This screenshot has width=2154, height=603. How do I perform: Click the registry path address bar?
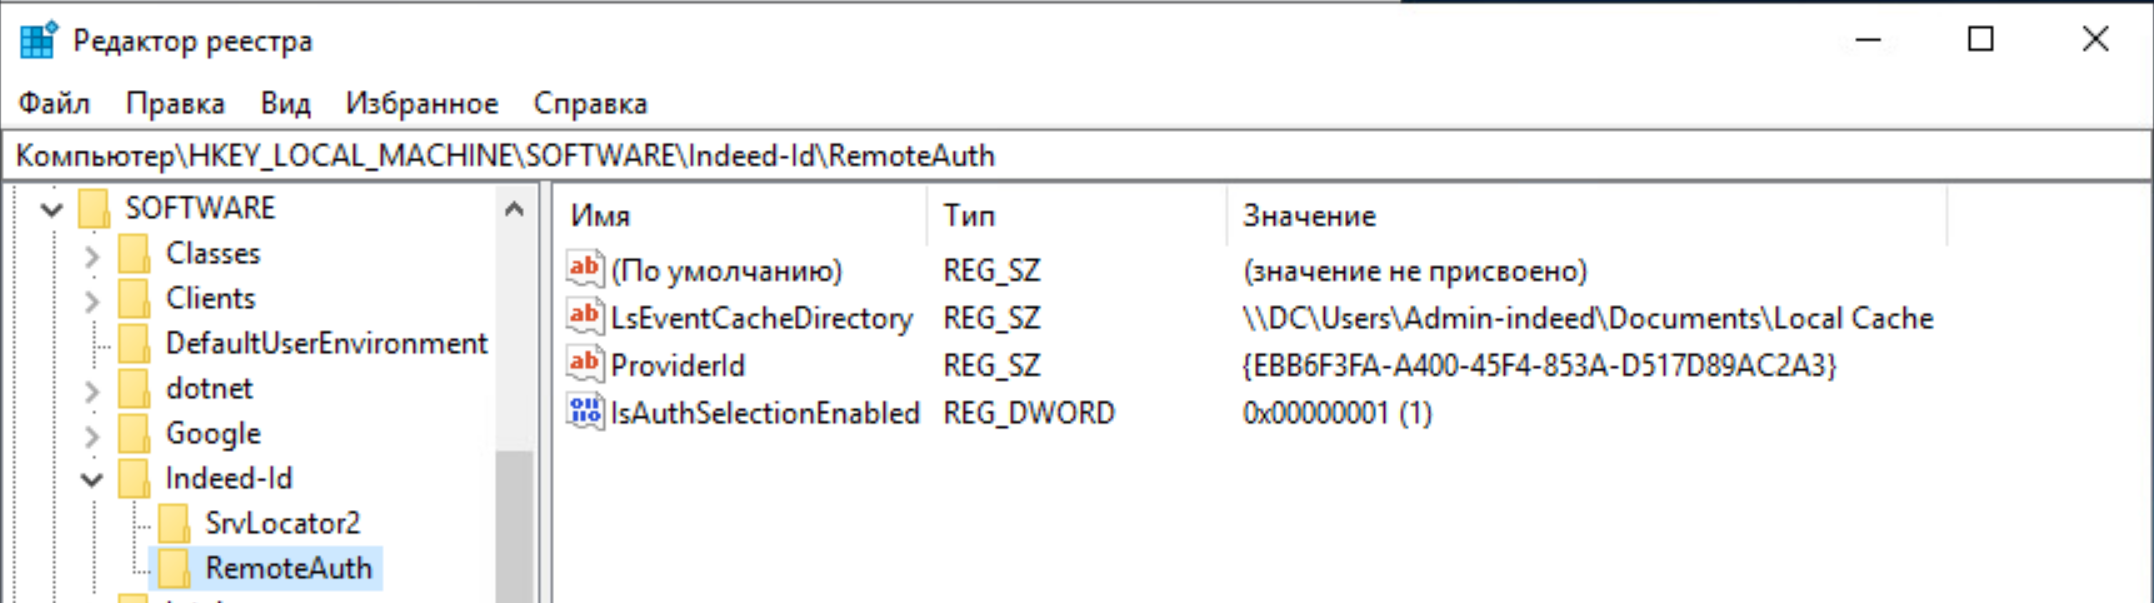pyautogui.click(x=1000, y=156)
